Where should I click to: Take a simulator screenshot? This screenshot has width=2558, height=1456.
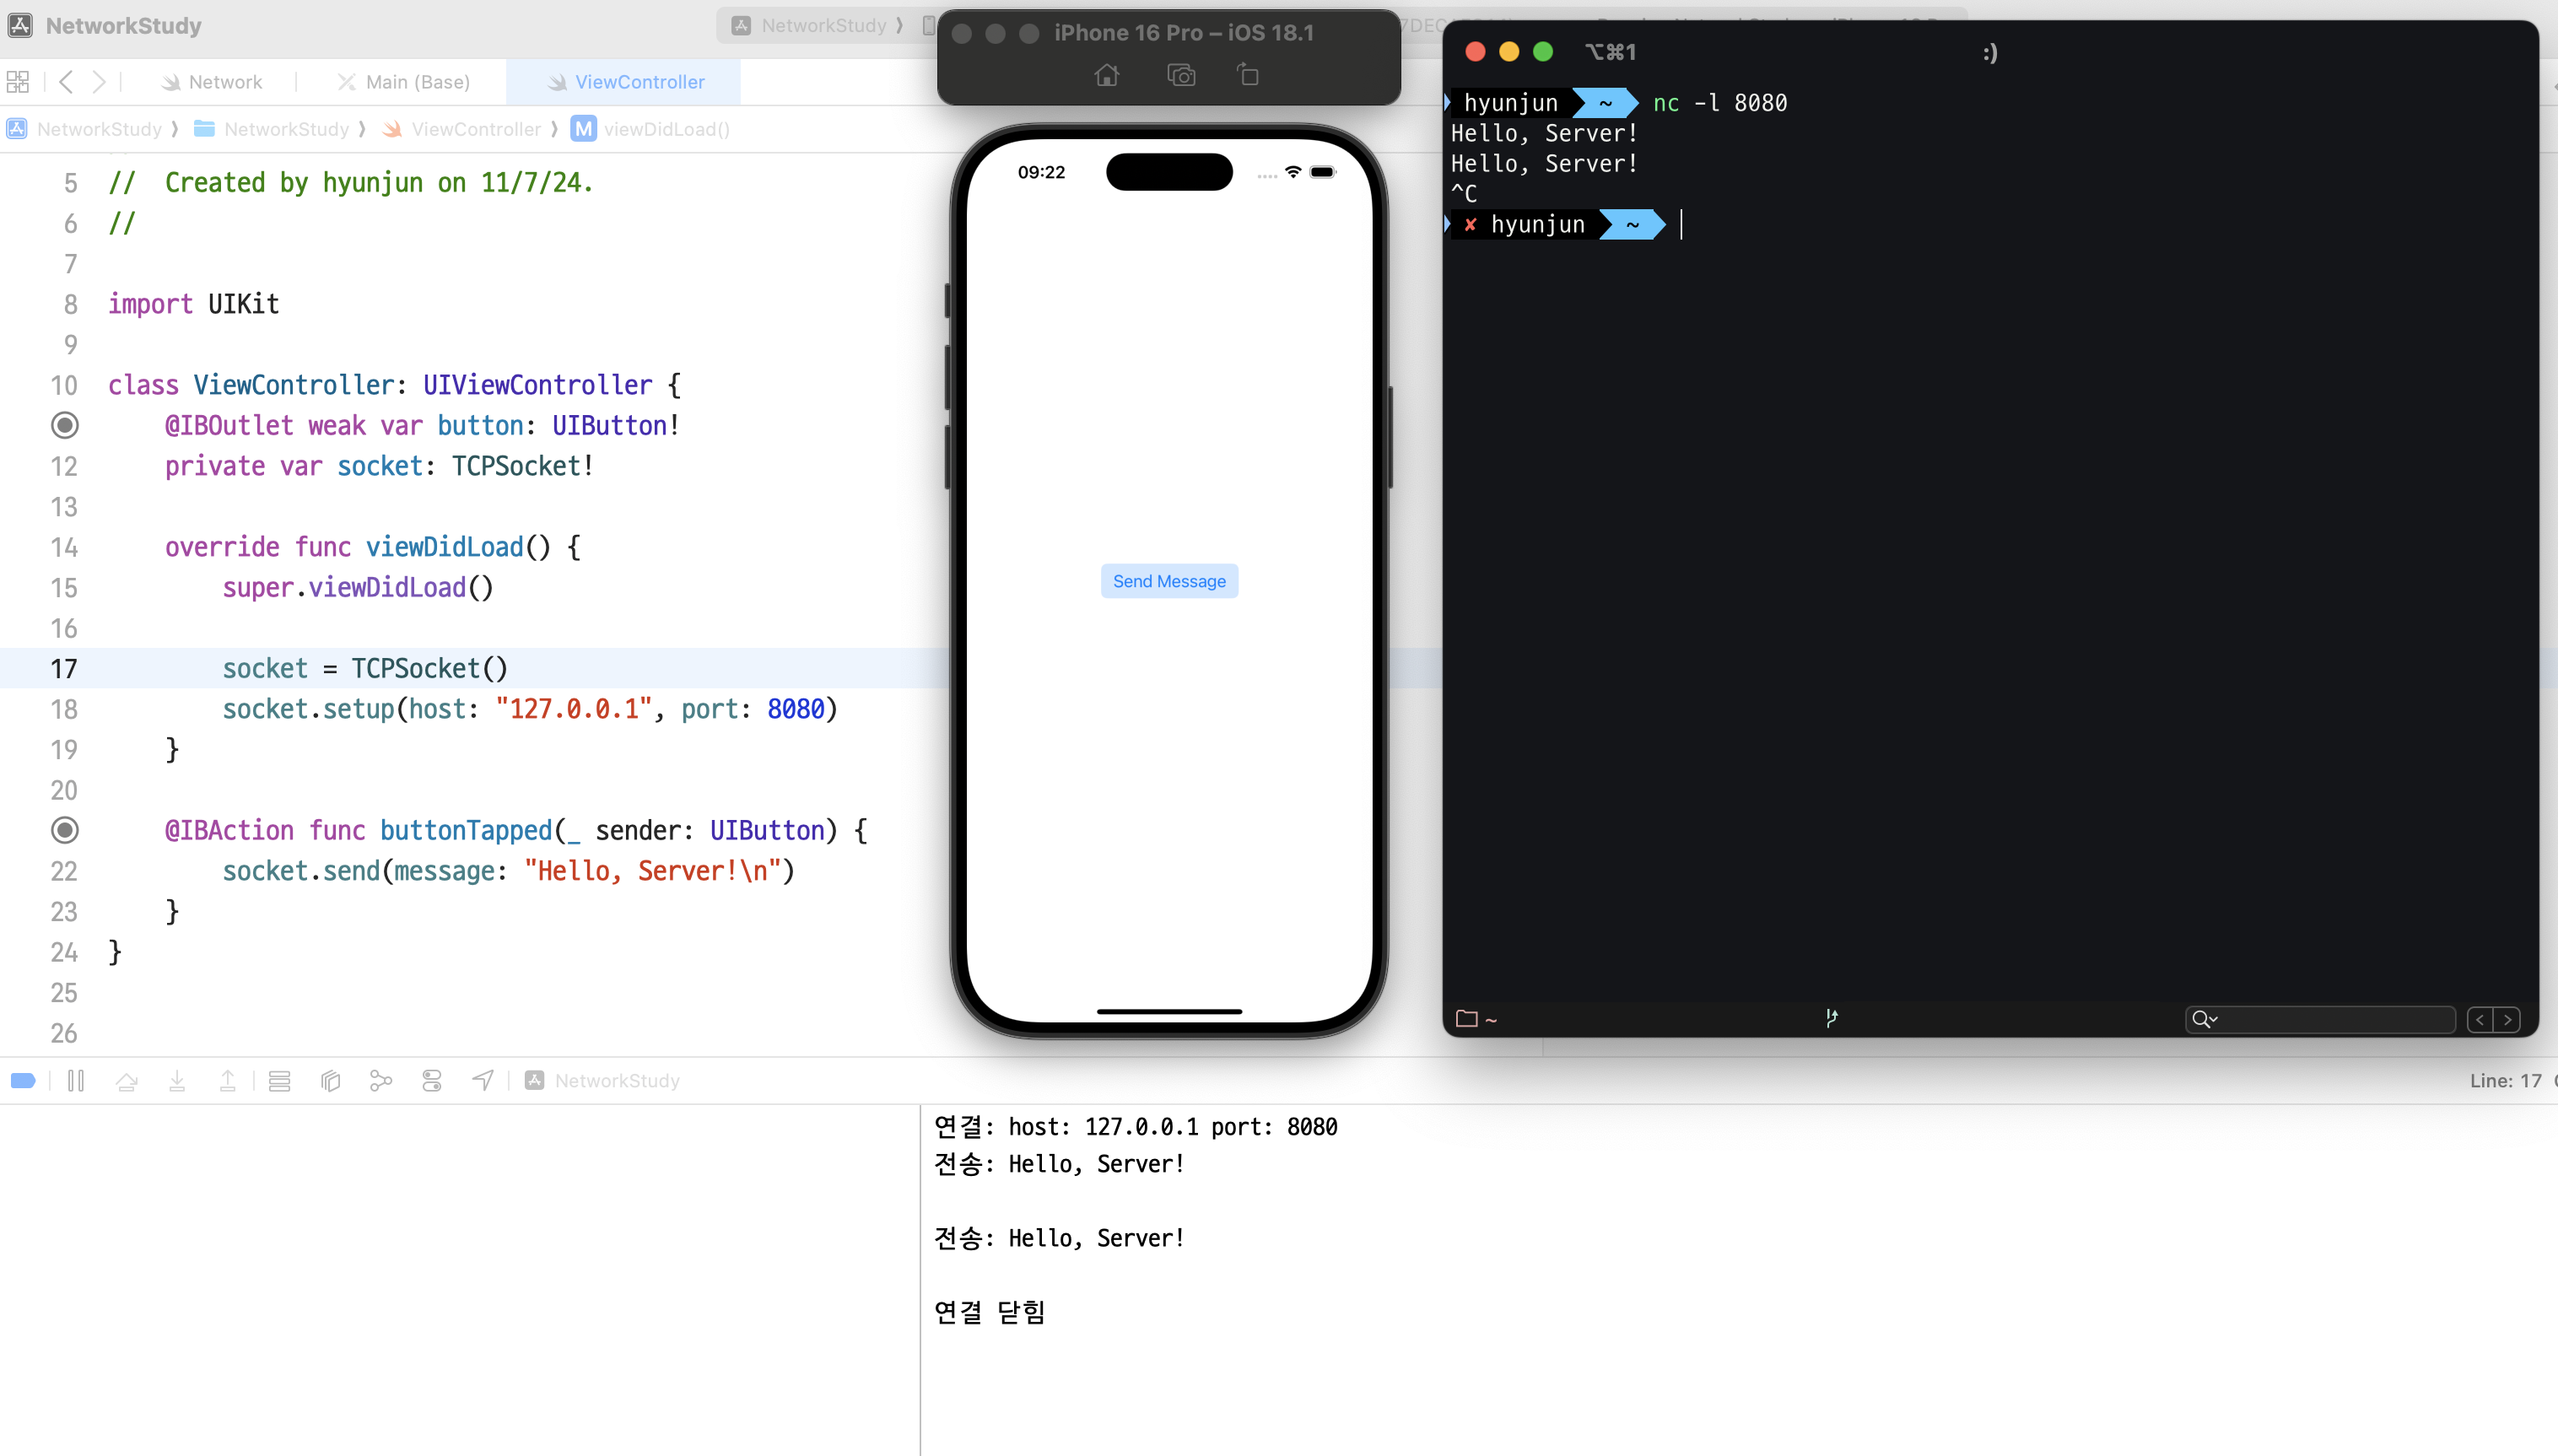[x=1181, y=75]
